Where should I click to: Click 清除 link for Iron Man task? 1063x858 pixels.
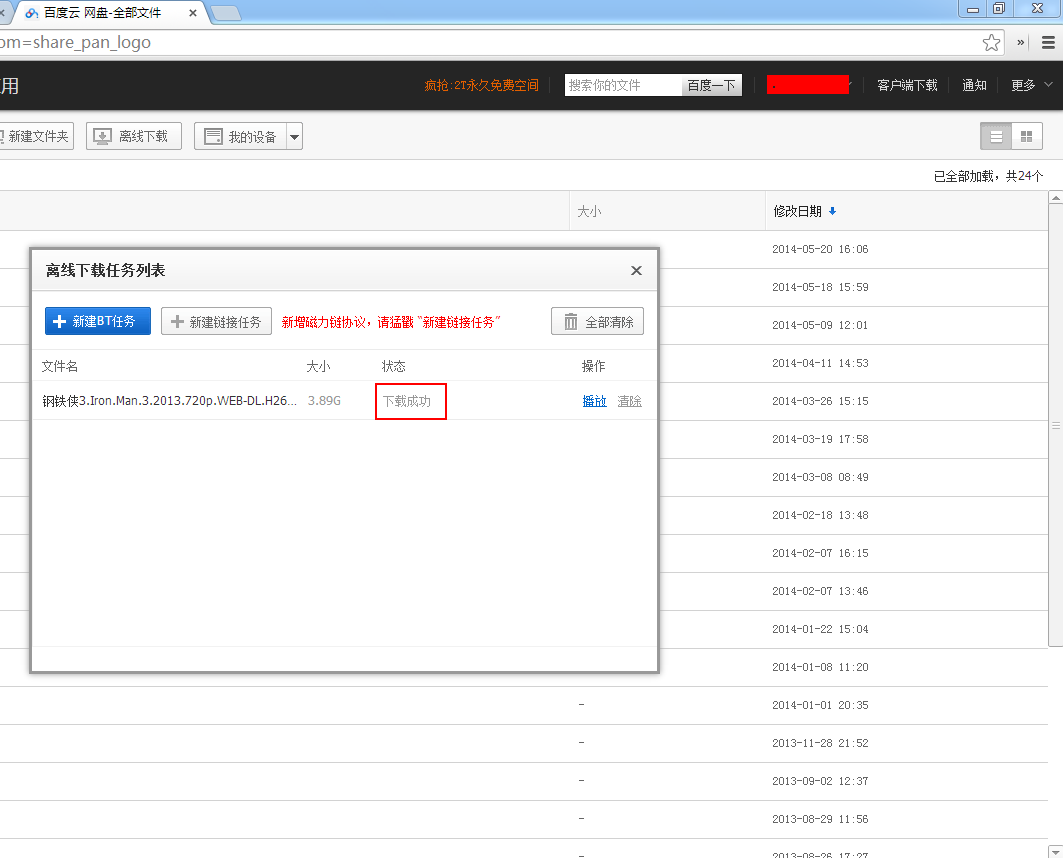[x=629, y=401]
